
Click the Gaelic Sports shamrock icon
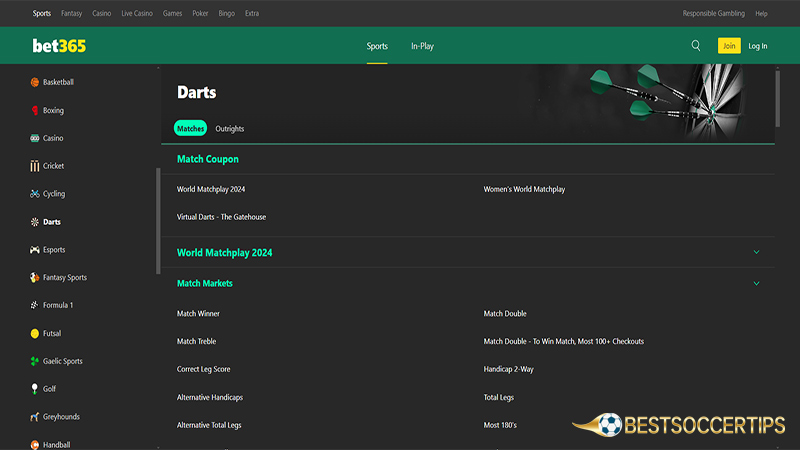[35, 361]
